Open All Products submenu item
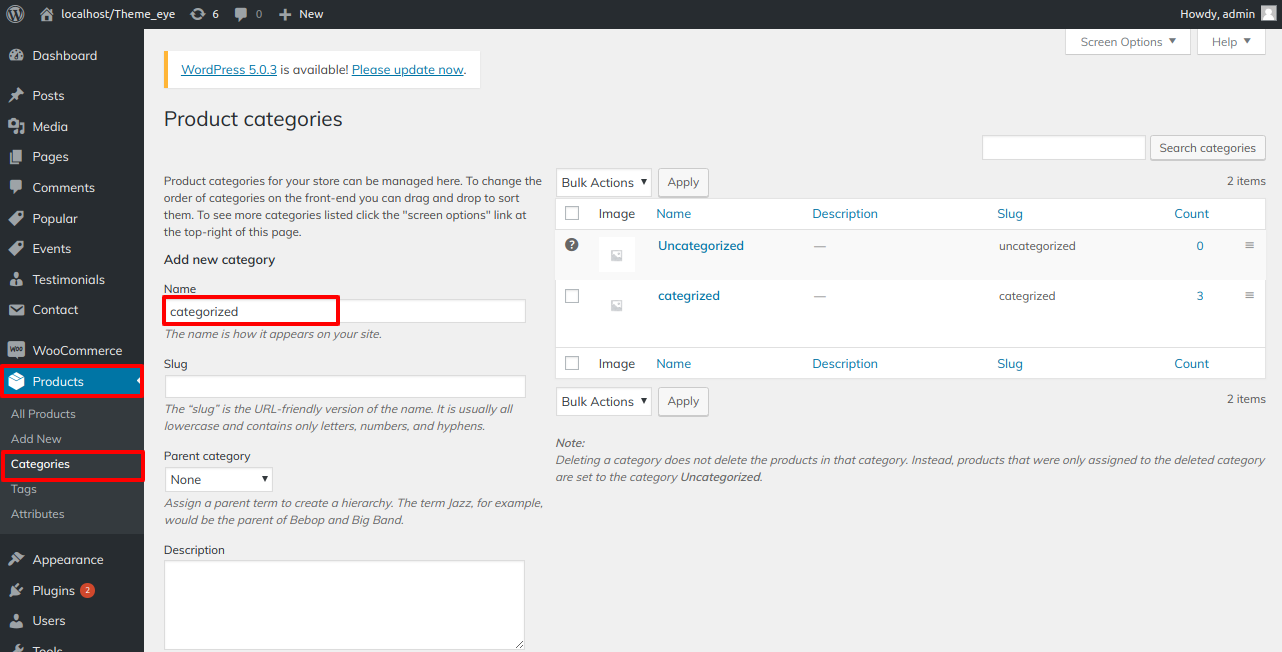1282x652 pixels. pos(43,414)
